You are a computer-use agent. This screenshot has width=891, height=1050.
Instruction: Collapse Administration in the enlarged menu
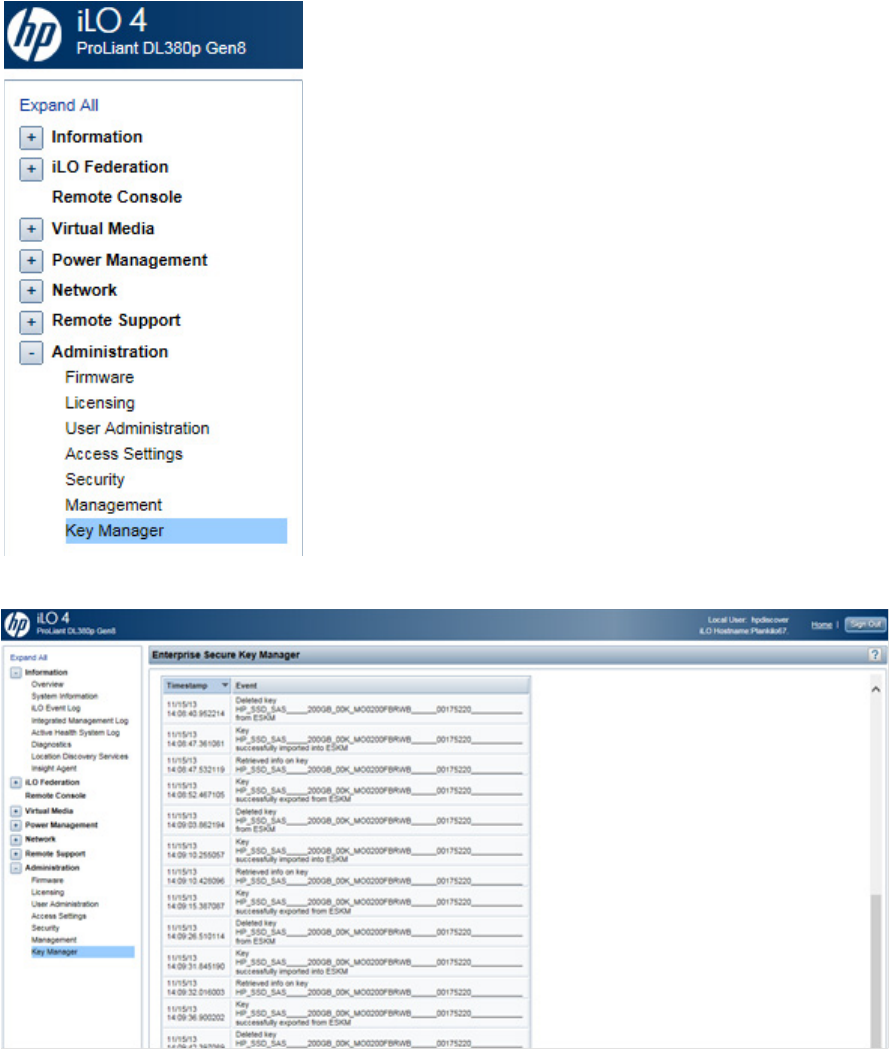click(x=31, y=352)
